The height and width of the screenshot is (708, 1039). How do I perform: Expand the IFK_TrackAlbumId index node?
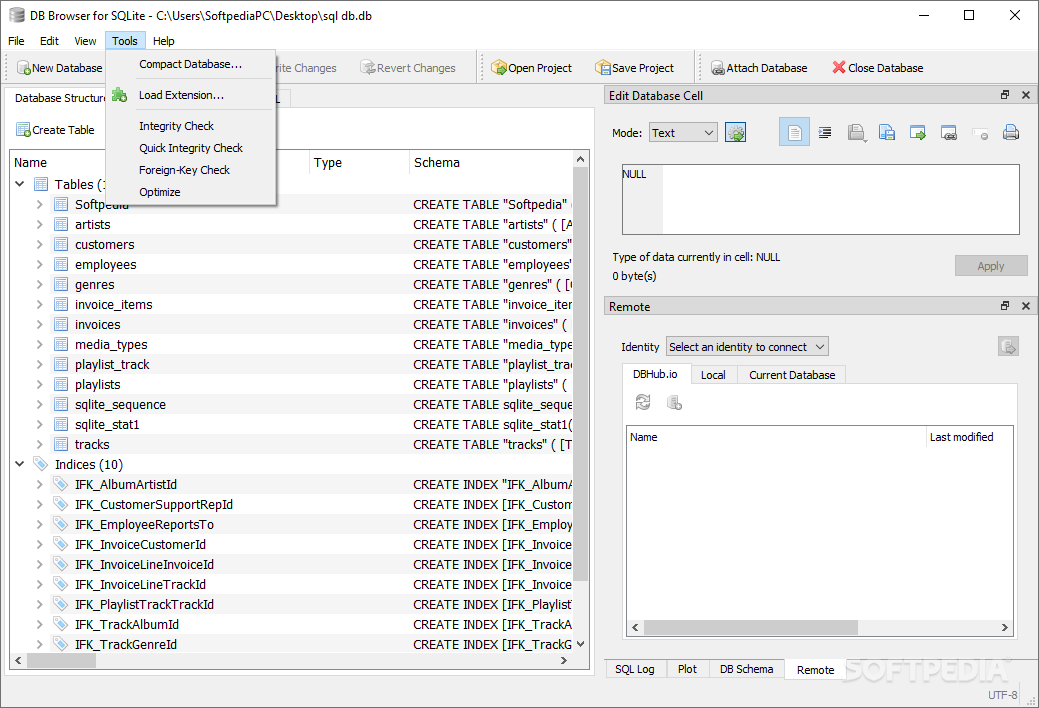[x=40, y=624]
